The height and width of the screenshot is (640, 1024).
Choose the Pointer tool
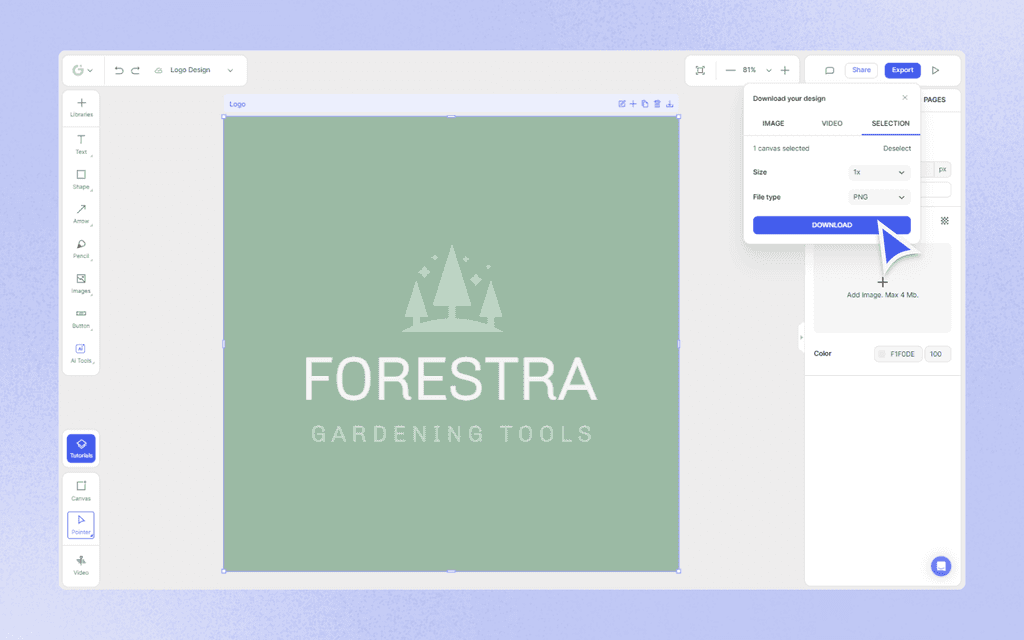pos(81,523)
